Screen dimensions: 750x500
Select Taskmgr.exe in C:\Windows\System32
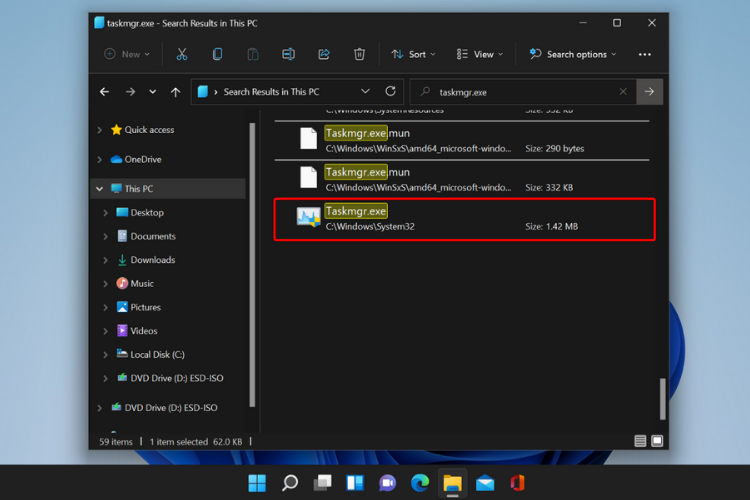coord(464,219)
